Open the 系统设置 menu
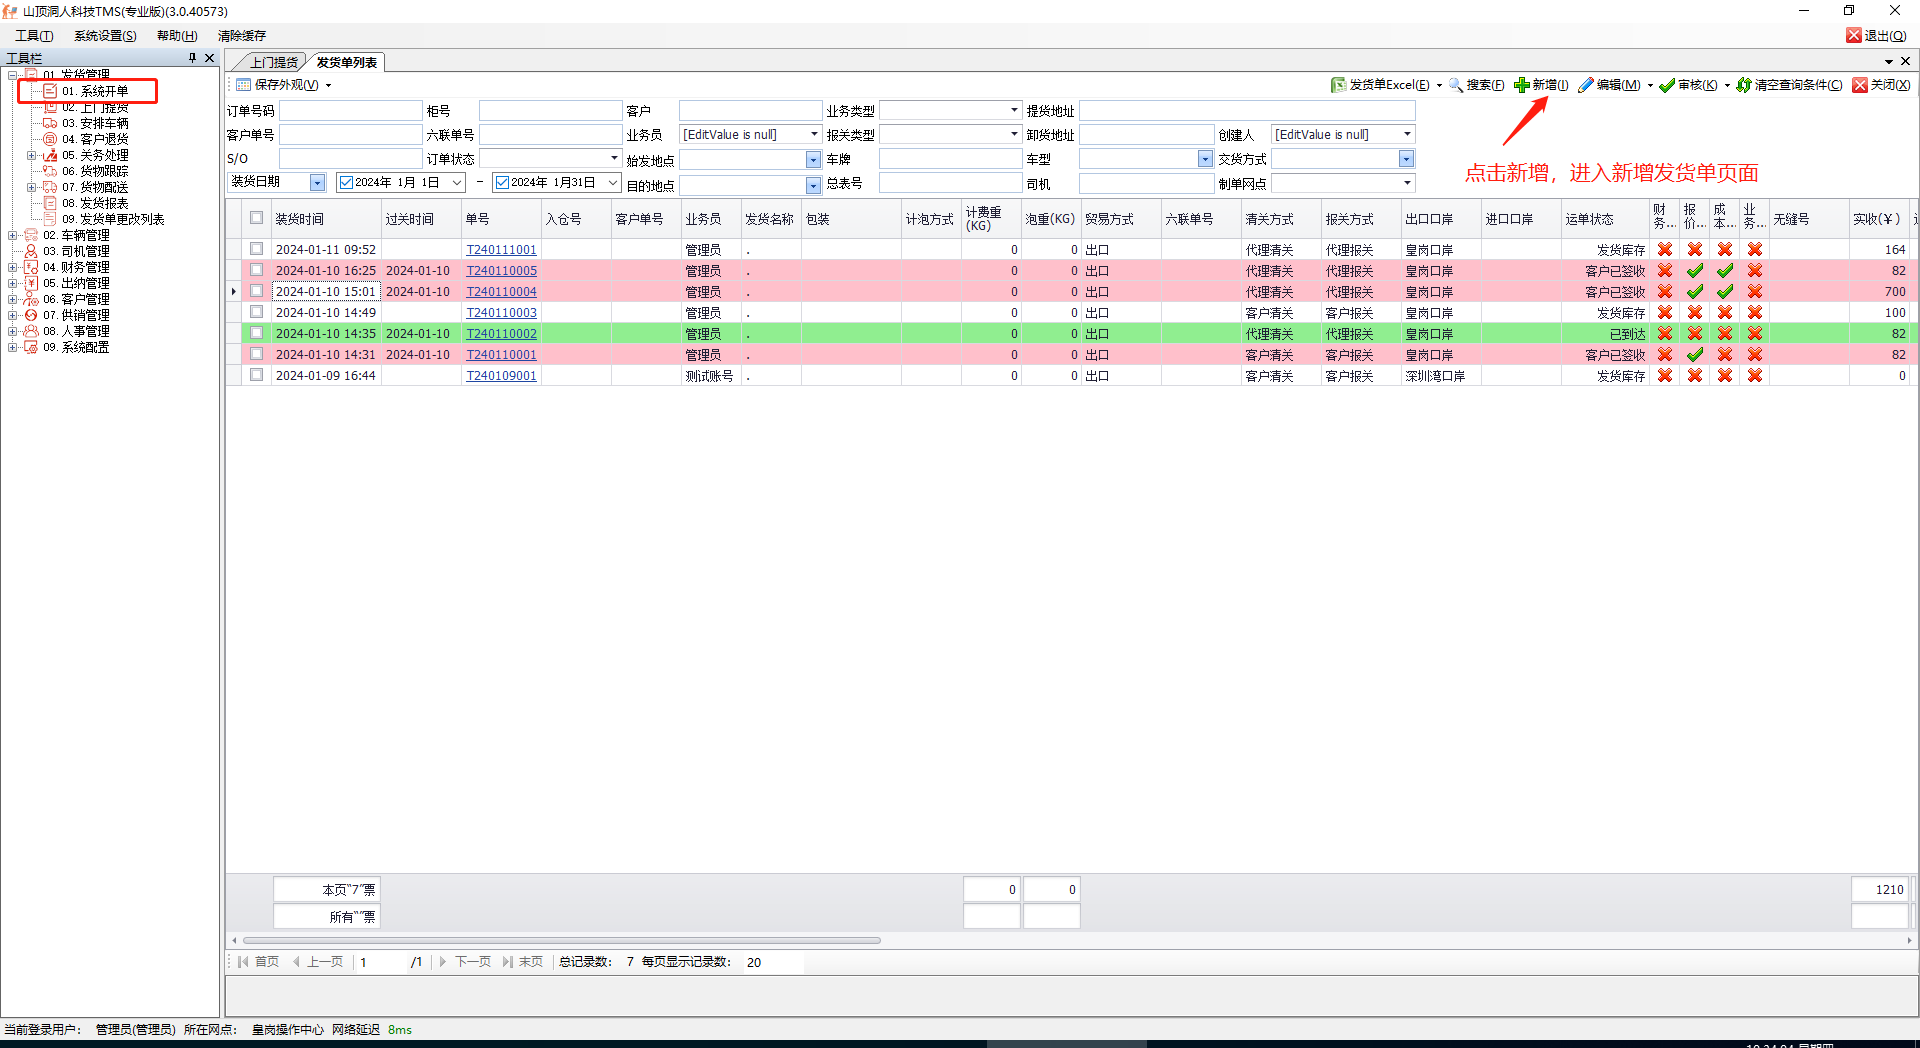Screen dimensions: 1920x1048 [105, 35]
